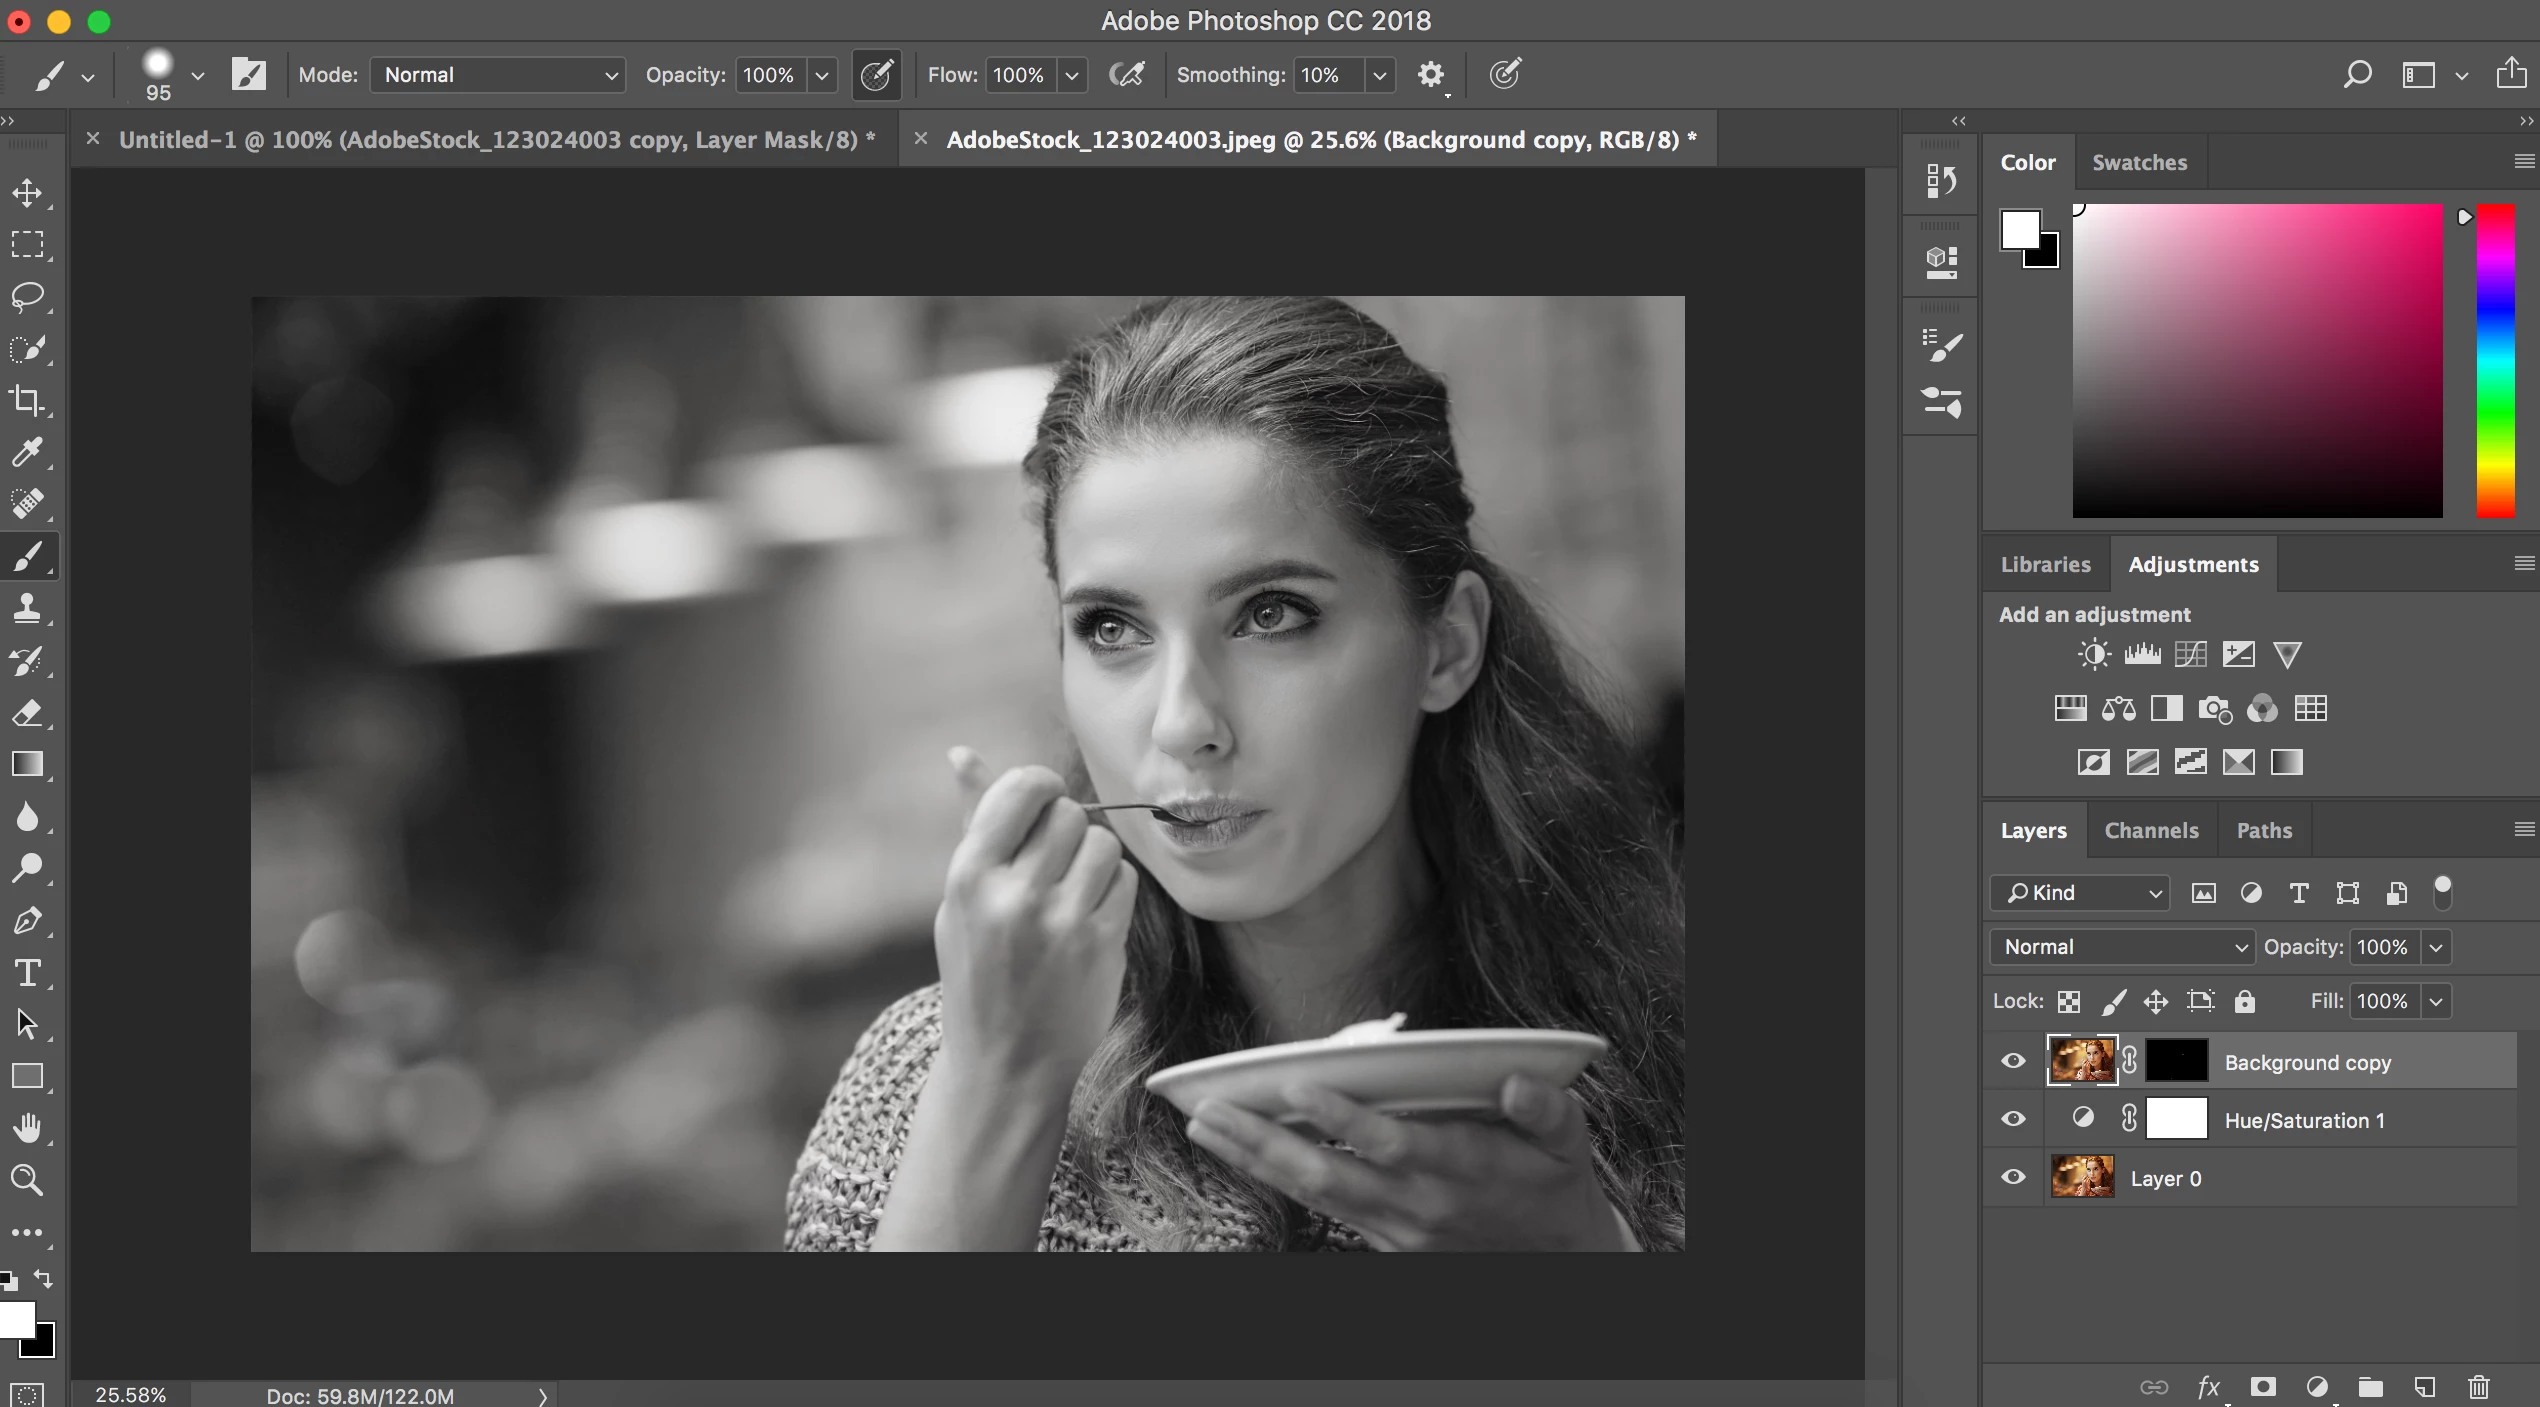
Task: Toggle visibility of Hue/Saturation 1 layer
Action: (x=2013, y=1119)
